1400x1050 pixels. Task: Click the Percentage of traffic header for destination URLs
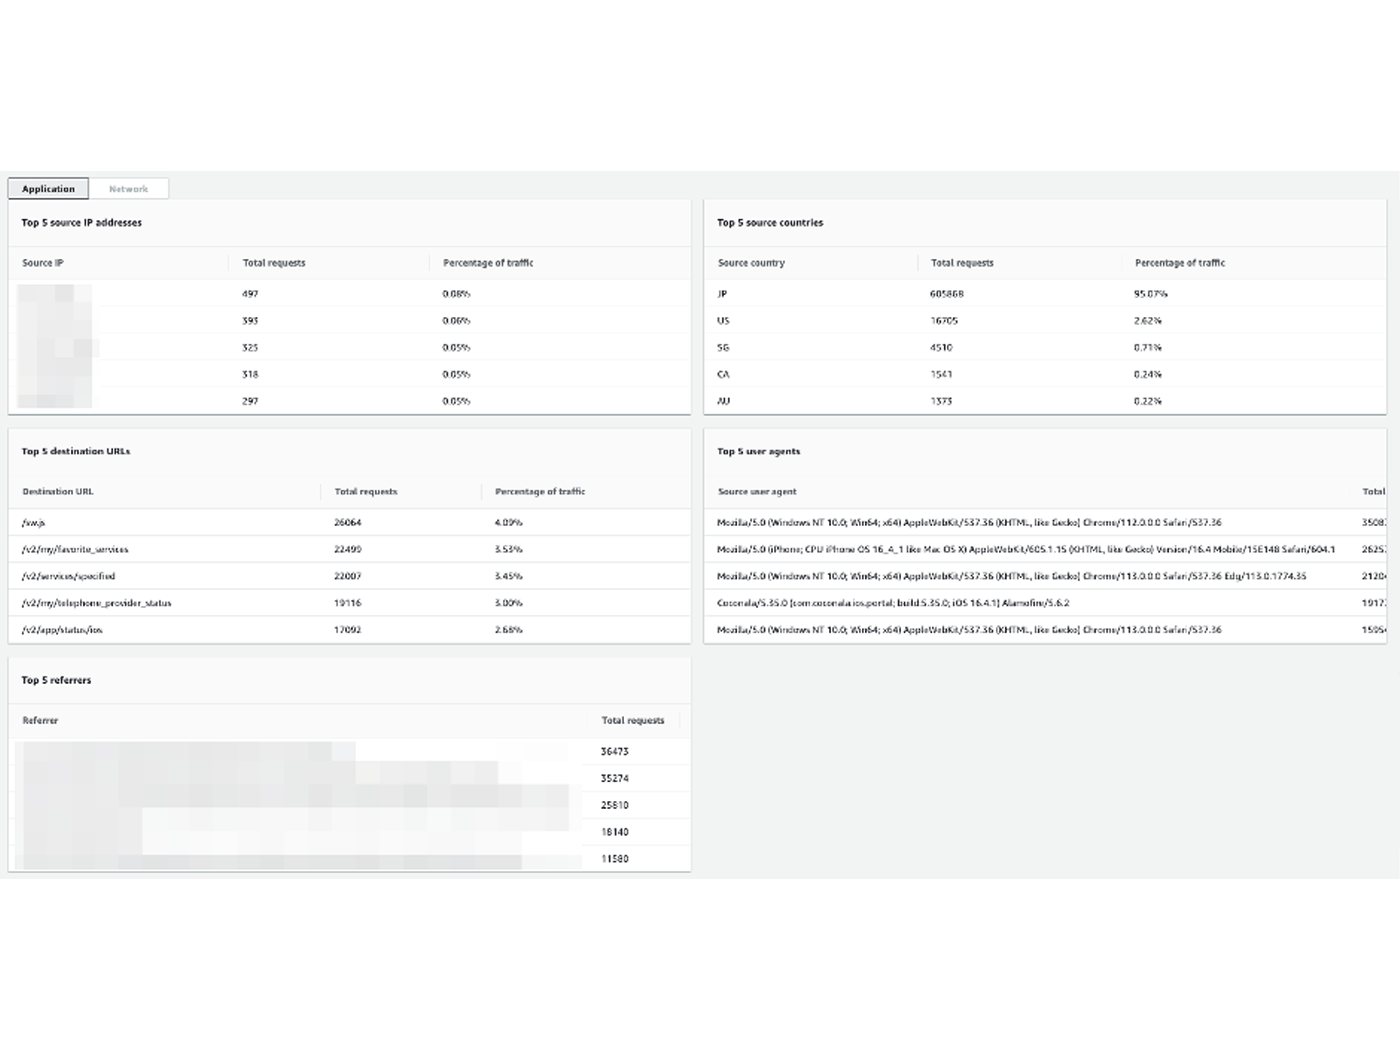[x=539, y=491]
